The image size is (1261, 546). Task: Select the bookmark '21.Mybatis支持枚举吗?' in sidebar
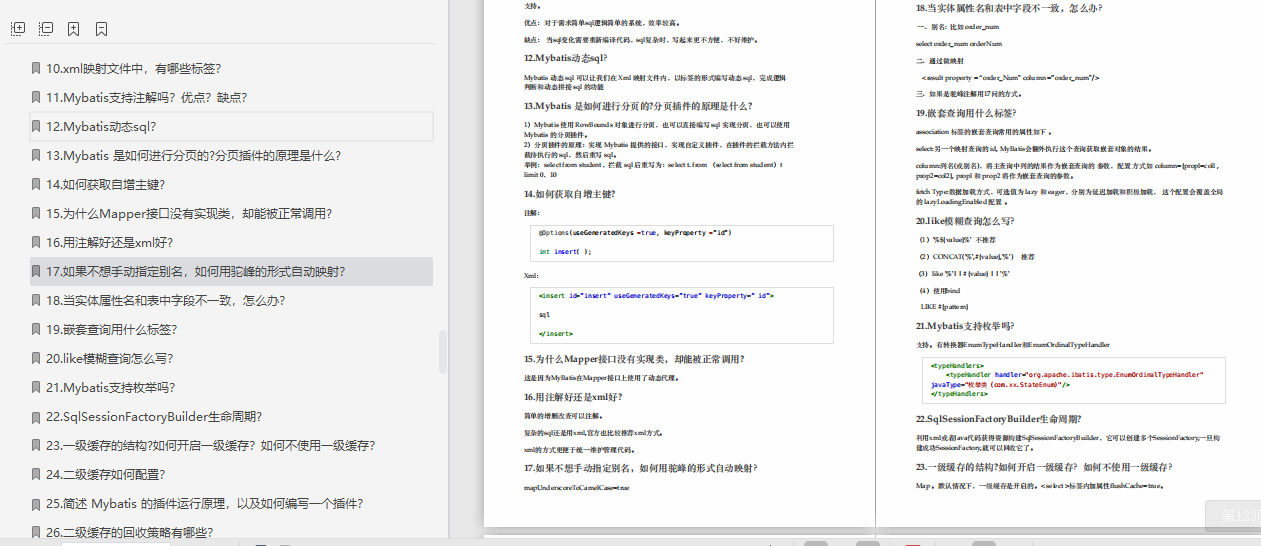point(111,387)
